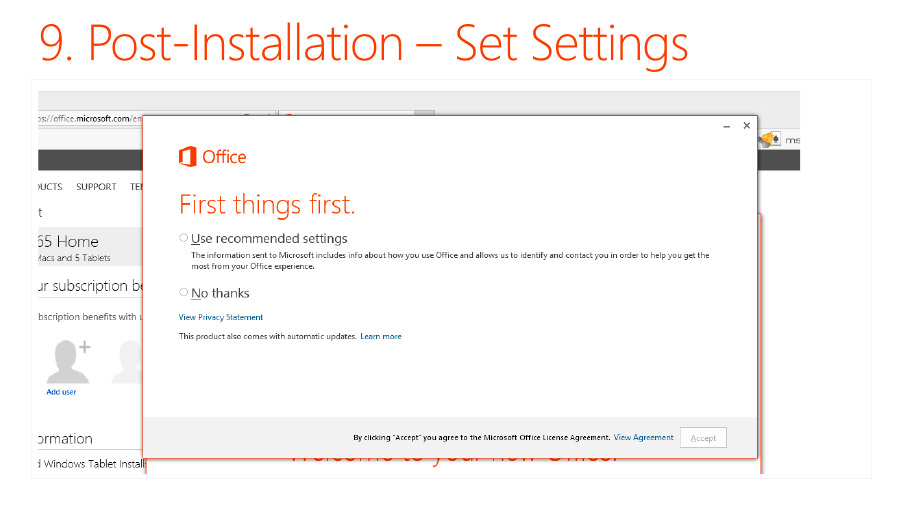
Task: Select the No thanks radio button
Action: [184, 292]
